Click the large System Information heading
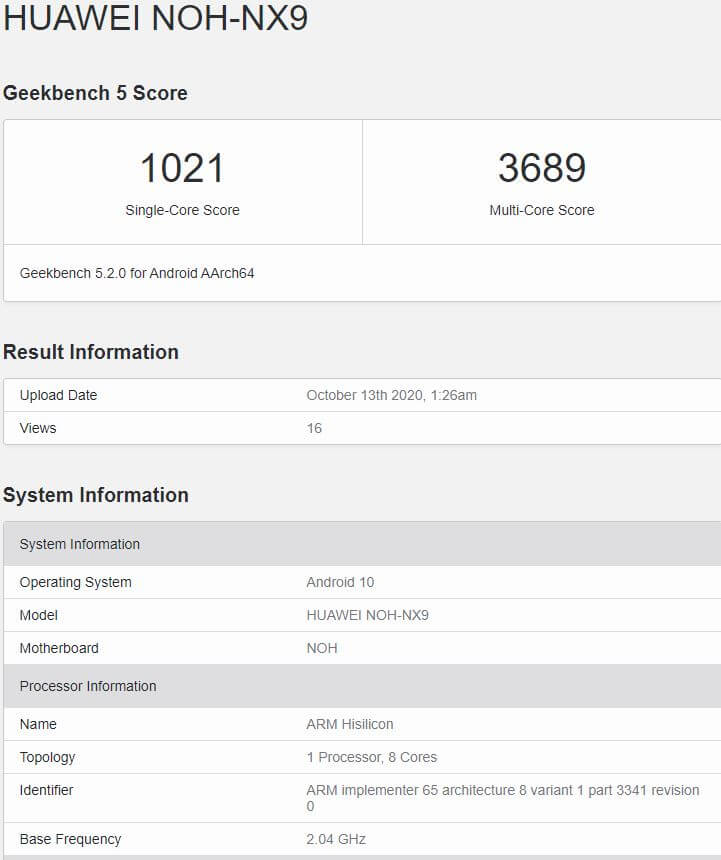721x860 pixels. click(96, 495)
